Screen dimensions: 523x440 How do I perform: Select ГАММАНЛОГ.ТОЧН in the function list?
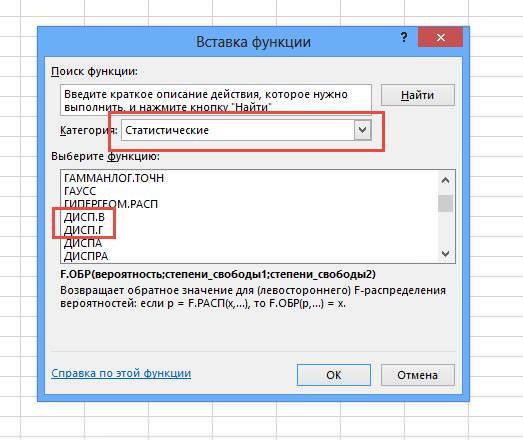114,178
